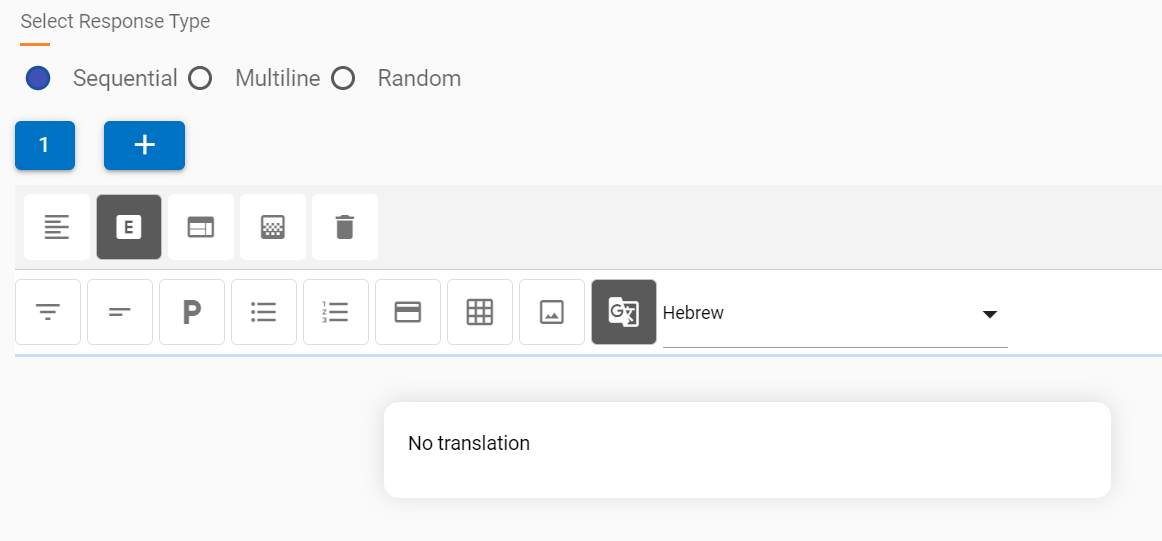Viewport: 1162px width, 541px height.
Task: Click the dark square E icon
Action: point(129,227)
